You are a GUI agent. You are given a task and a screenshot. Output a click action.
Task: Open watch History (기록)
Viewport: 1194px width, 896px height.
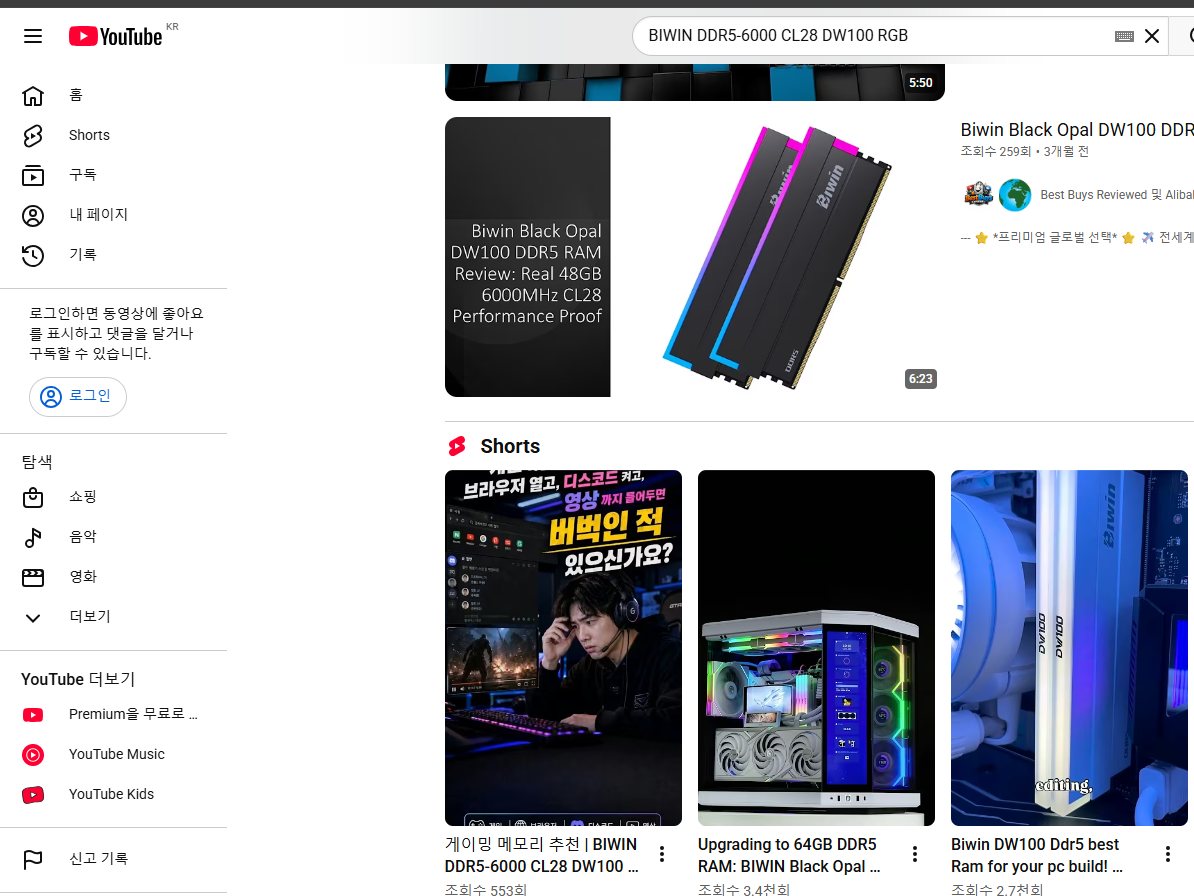click(113, 255)
